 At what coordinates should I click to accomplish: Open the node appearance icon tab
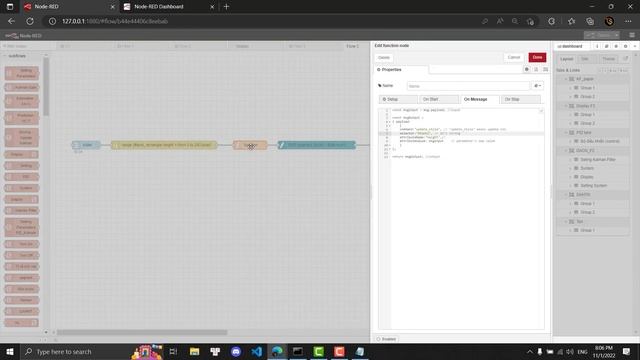pos(545,69)
